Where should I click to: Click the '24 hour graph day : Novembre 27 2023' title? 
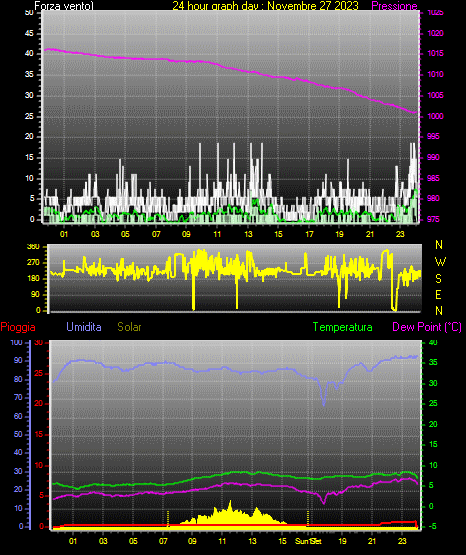tap(265, 6)
